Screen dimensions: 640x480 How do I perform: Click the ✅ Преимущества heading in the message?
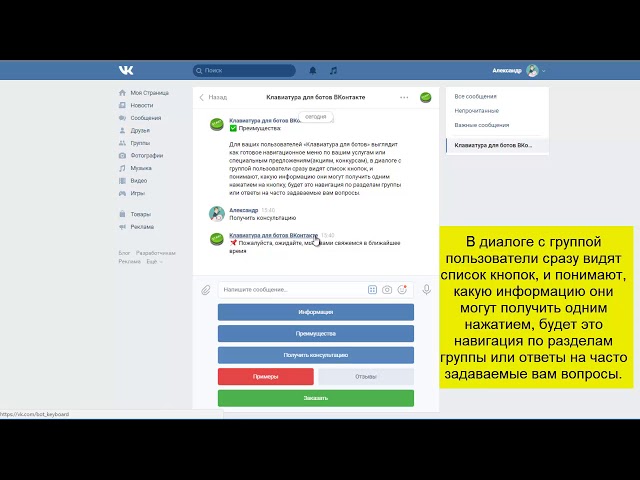[x=255, y=129]
